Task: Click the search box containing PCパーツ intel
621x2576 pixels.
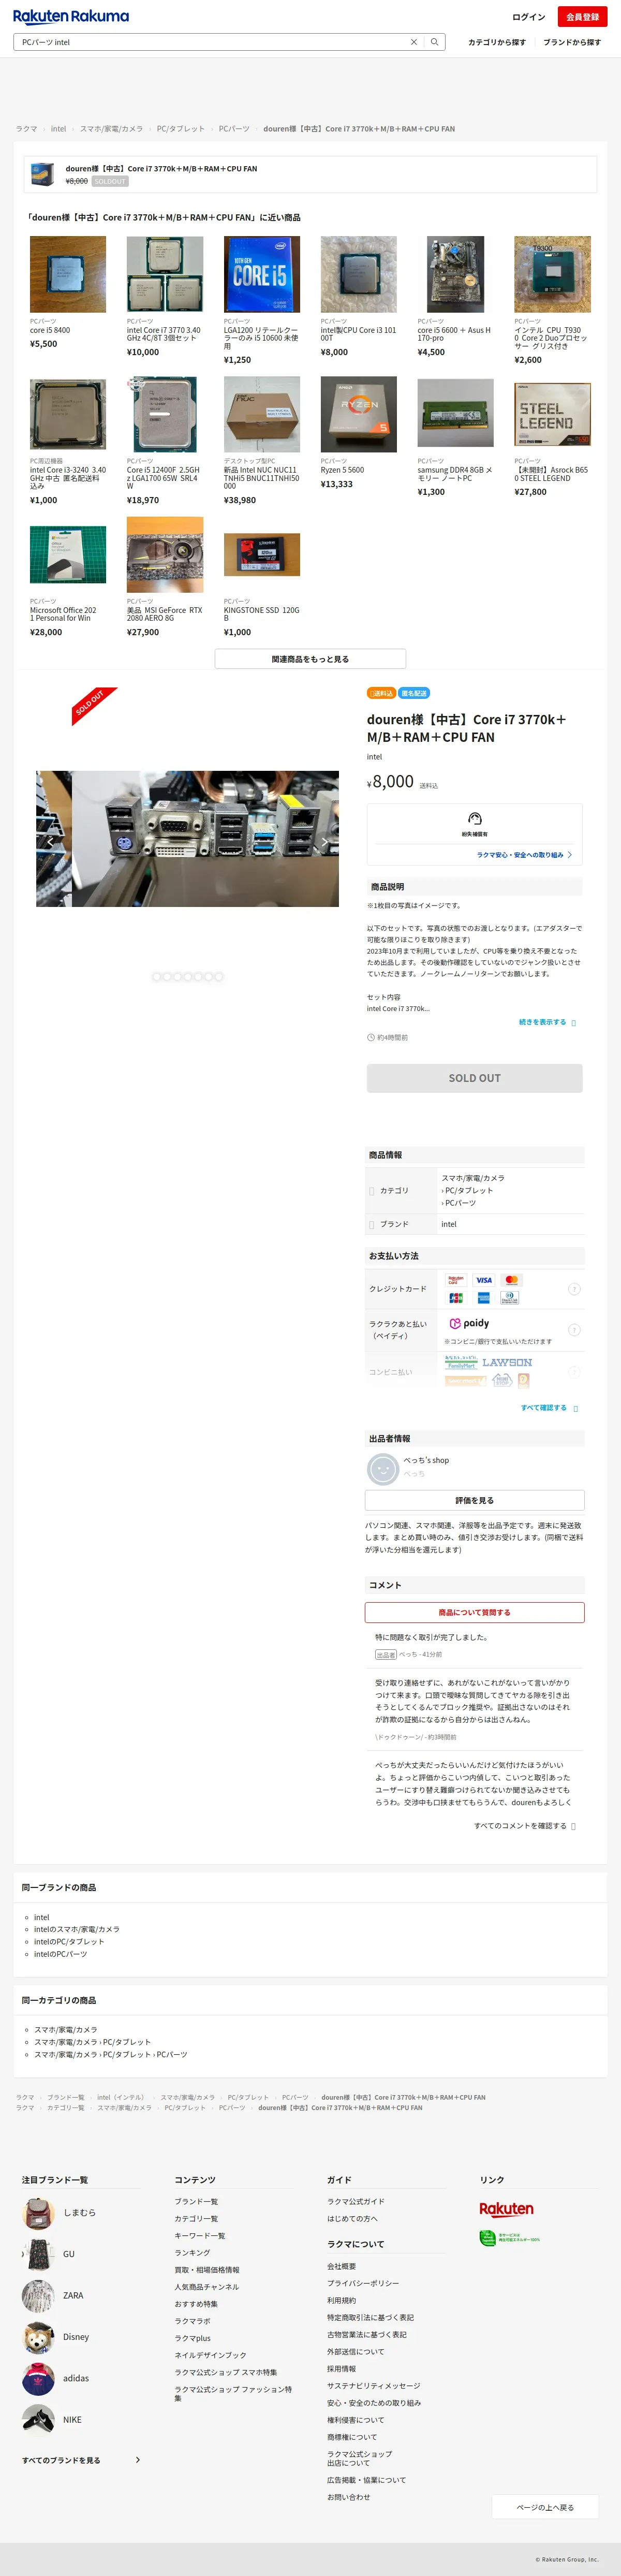Action: coord(228,42)
